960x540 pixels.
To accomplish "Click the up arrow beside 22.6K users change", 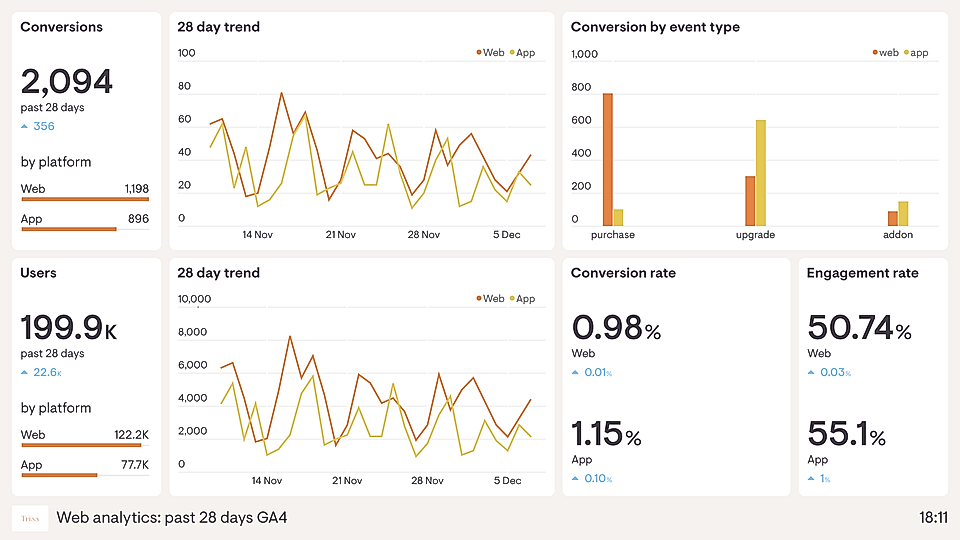I will pyautogui.click(x=24, y=373).
